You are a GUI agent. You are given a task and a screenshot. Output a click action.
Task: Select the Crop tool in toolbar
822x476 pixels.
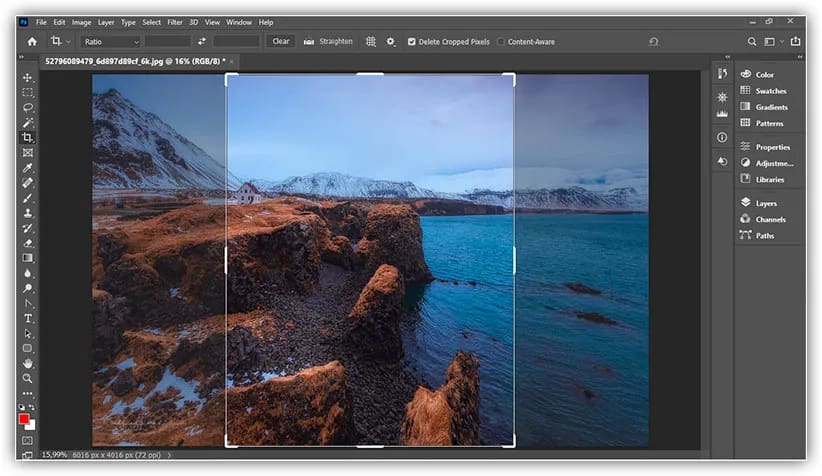click(28, 138)
